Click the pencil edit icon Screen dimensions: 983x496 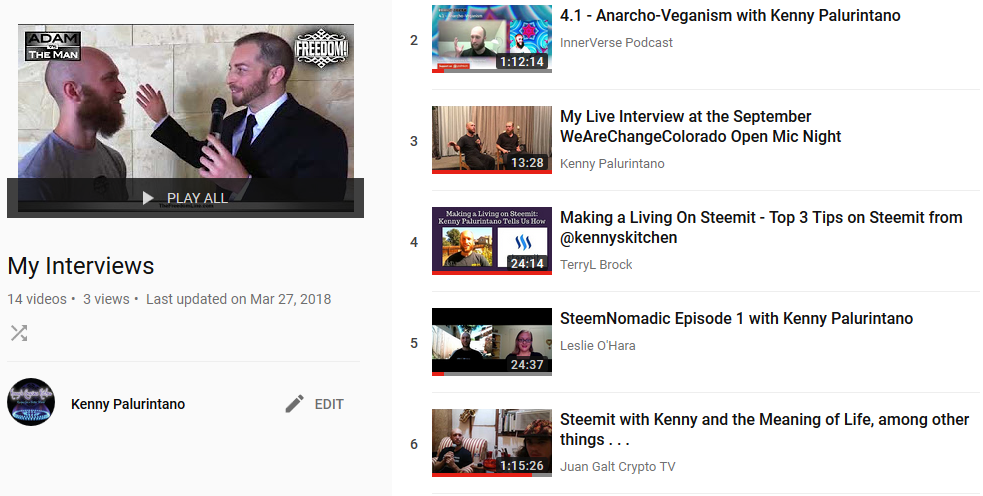tap(294, 404)
